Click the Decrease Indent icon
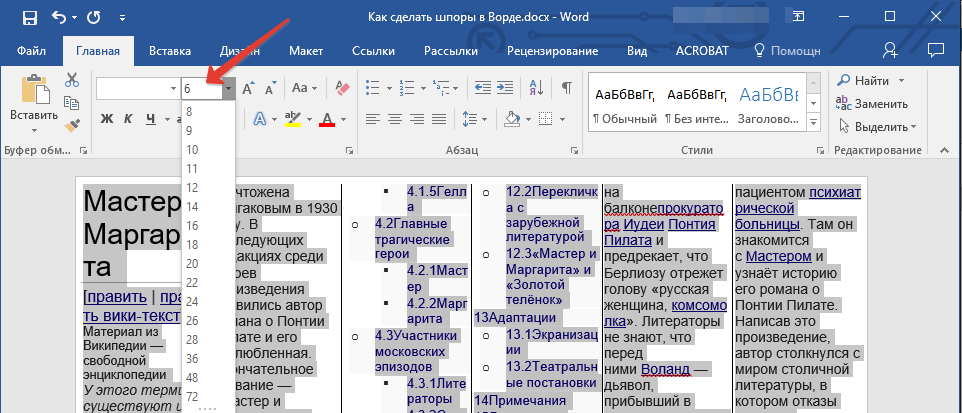The image size is (962, 413). [483, 88]
